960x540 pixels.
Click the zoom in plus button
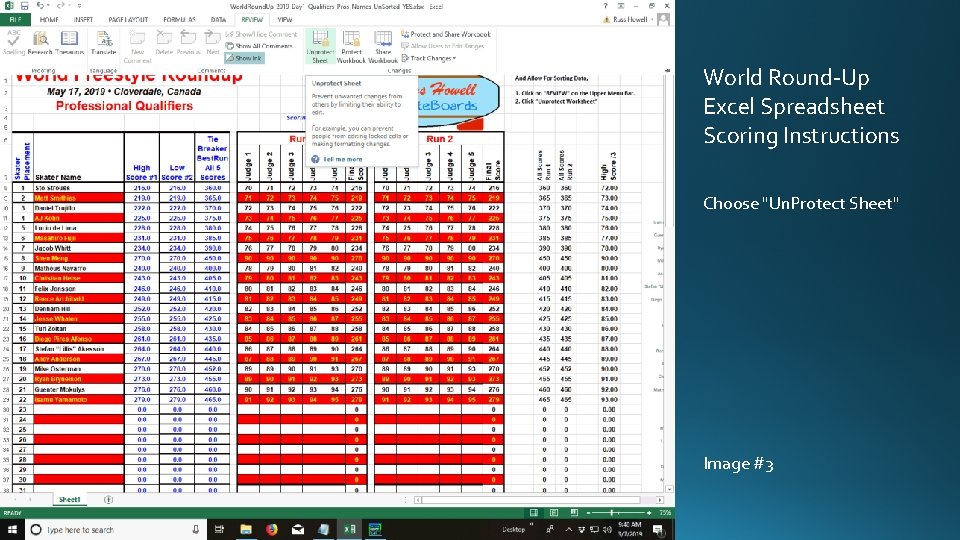[x=649, y=512]
